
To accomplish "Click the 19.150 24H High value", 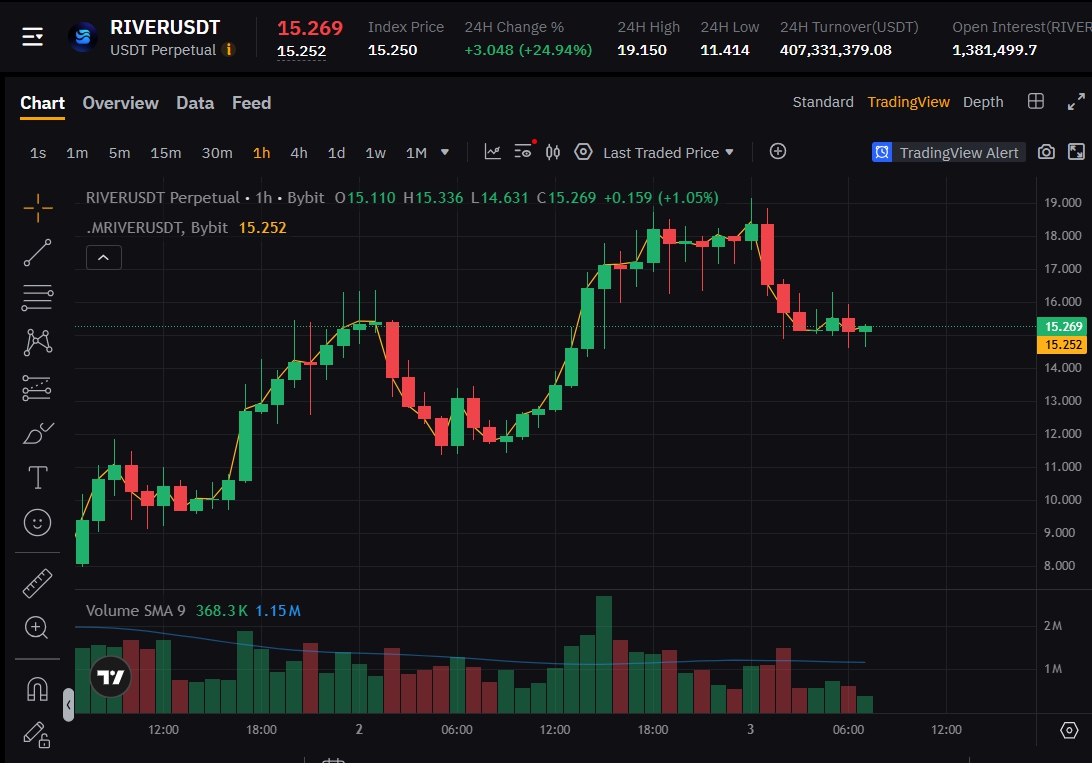I will pos(642,50).
